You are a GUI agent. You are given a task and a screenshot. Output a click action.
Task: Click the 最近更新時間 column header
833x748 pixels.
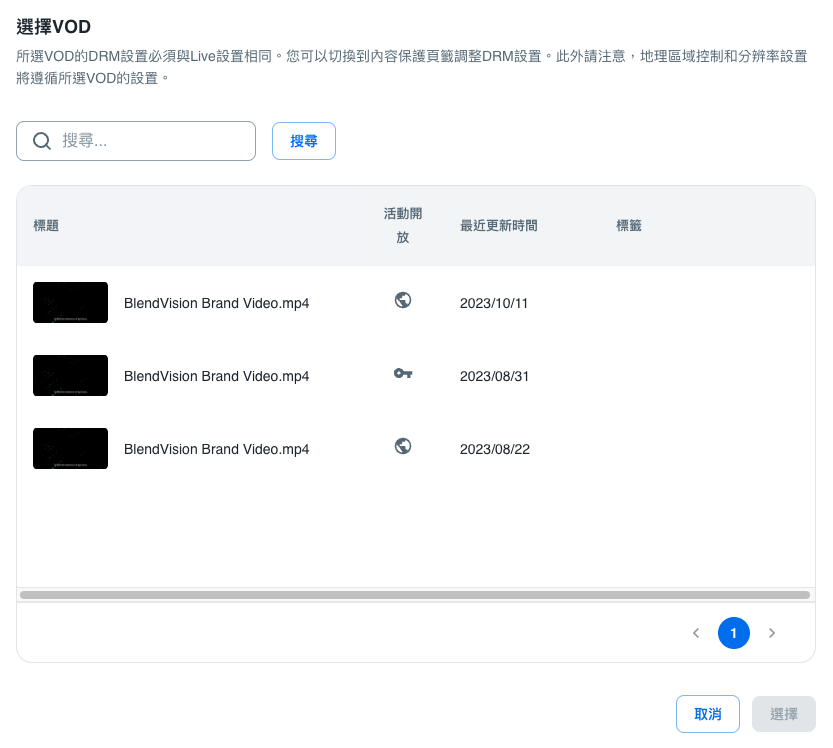498,226
